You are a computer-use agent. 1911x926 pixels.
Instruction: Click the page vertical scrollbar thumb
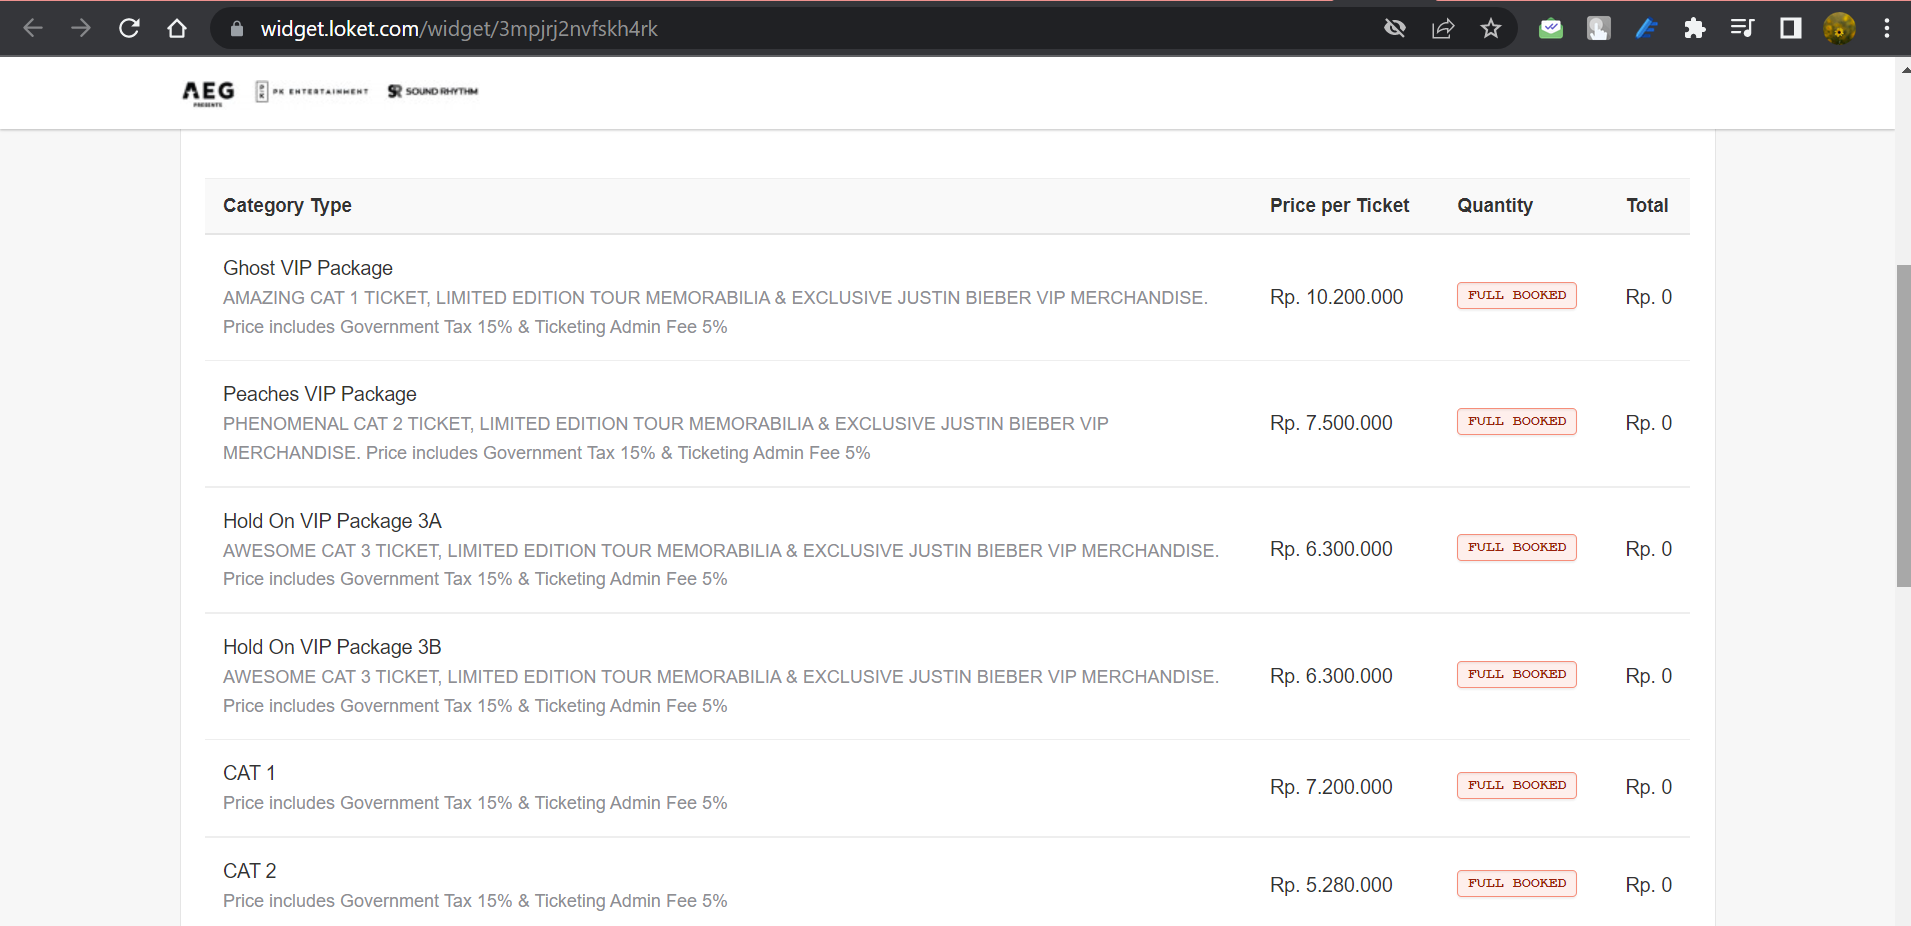(x=1903, y=425)
